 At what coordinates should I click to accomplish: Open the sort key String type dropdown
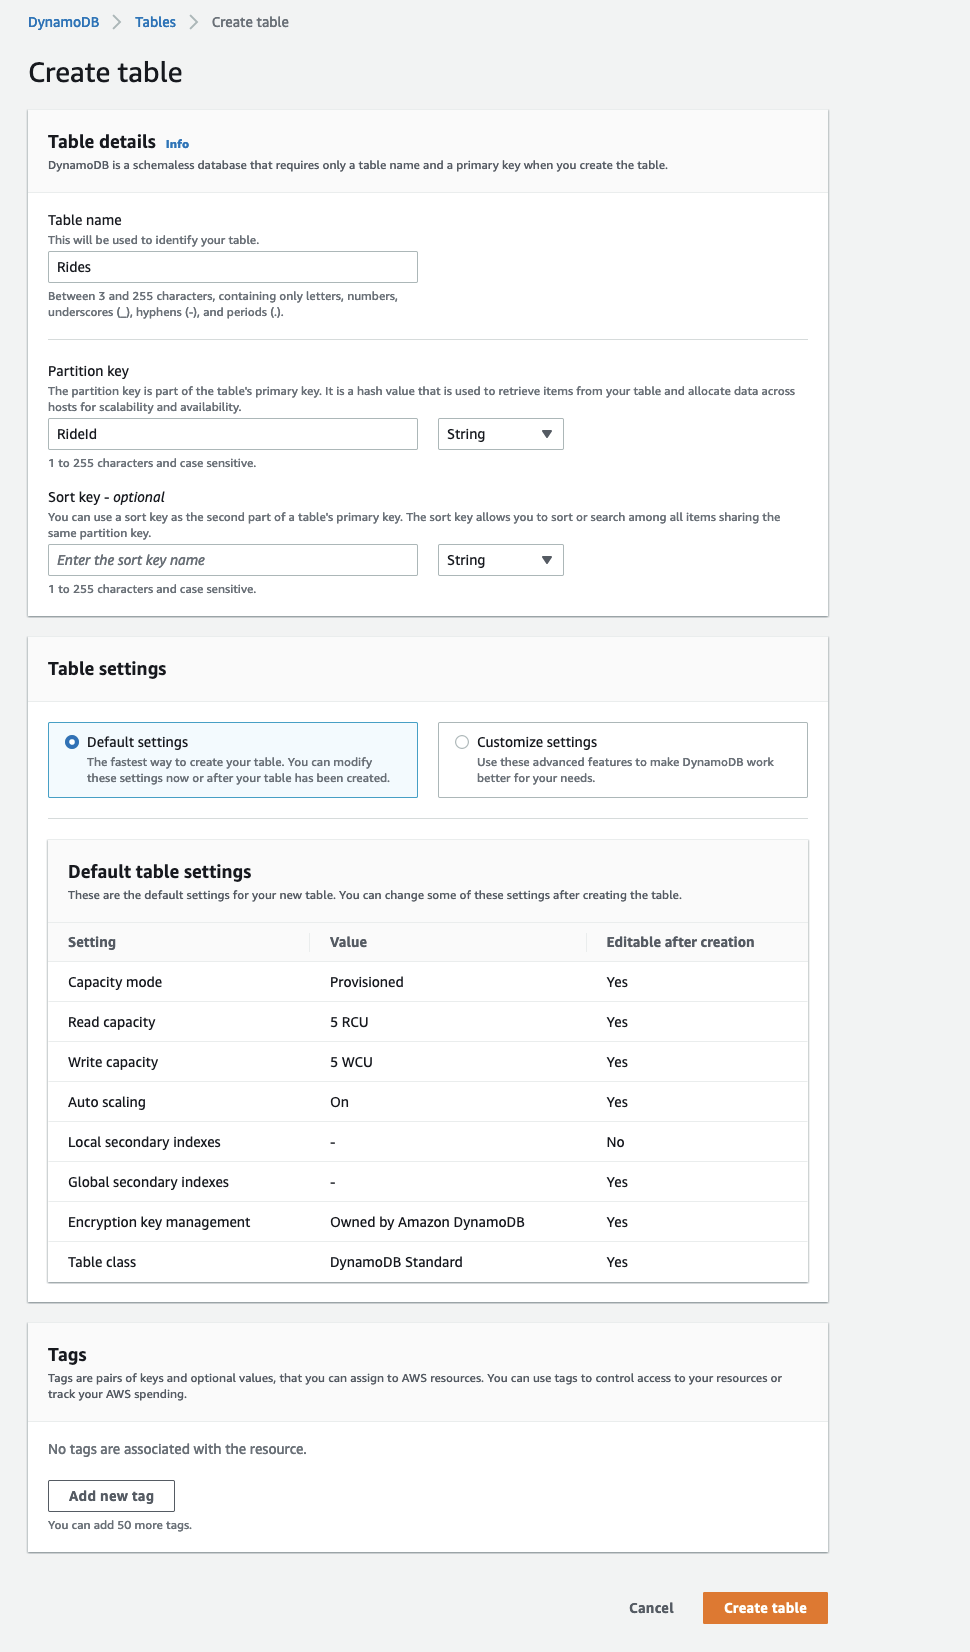pos(501,560)
